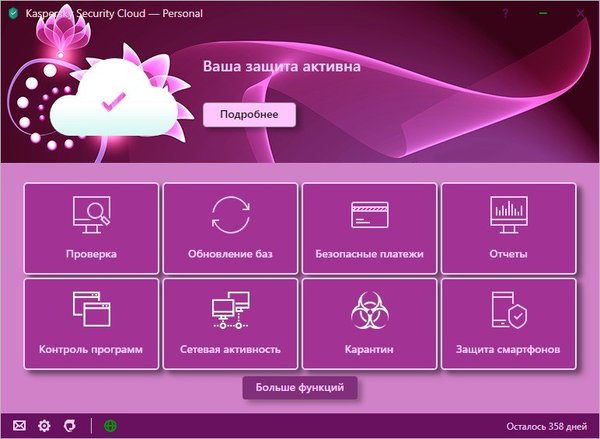Image resolution: width=600 pixels, height=439 pixels.
Task: Click the Больше функций button
Action: coord(300,387)
